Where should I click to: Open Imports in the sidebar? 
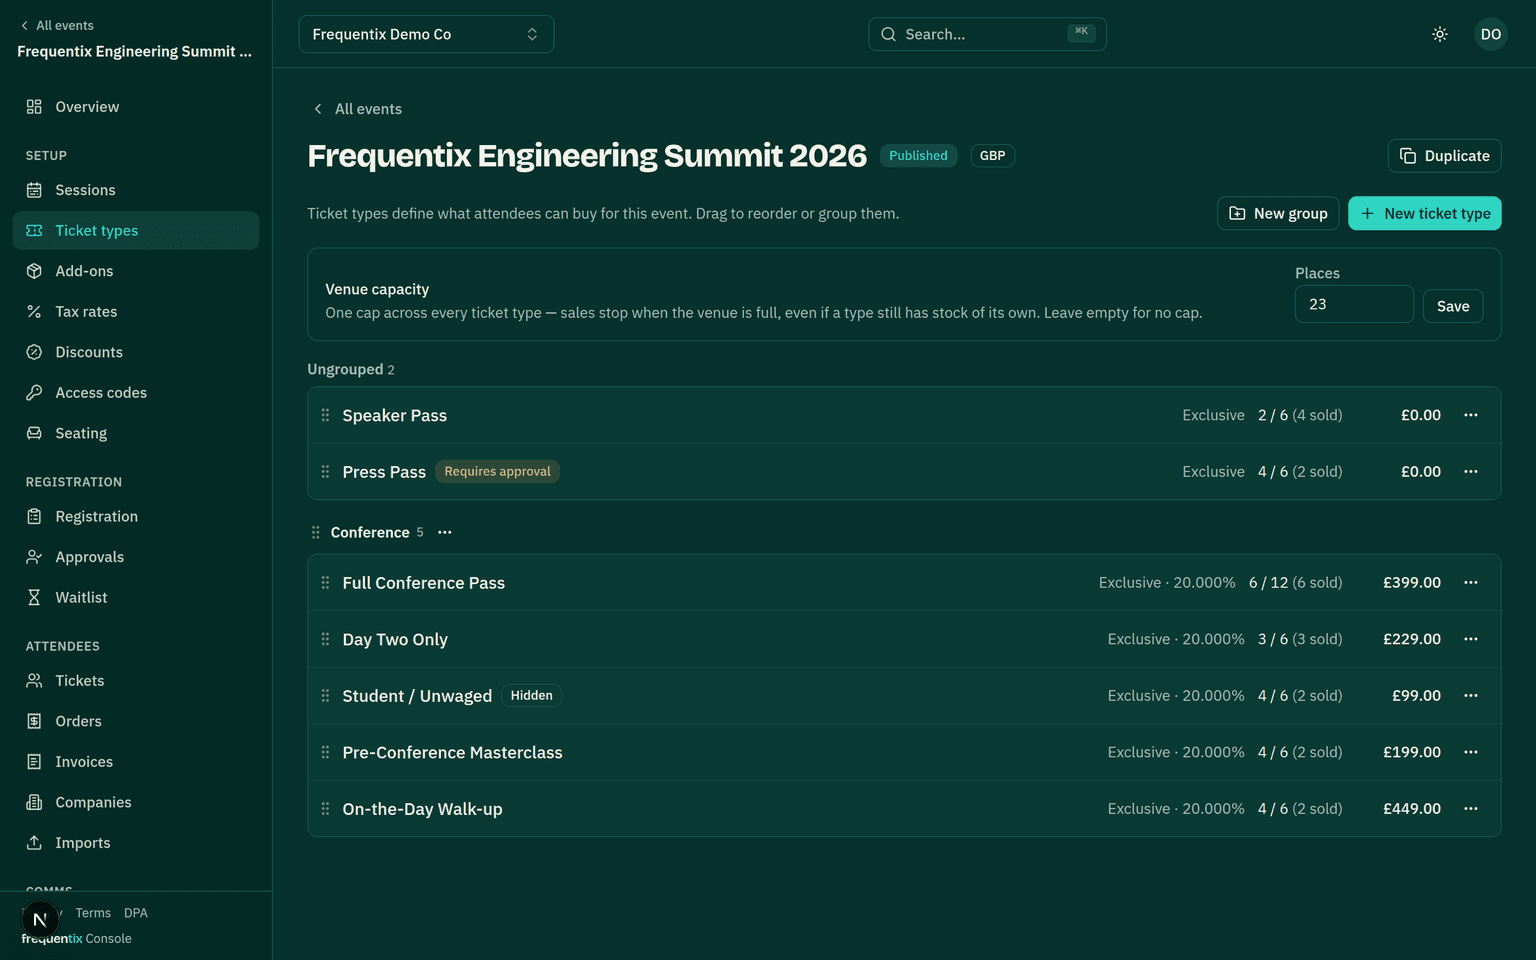tap(136, 843)
